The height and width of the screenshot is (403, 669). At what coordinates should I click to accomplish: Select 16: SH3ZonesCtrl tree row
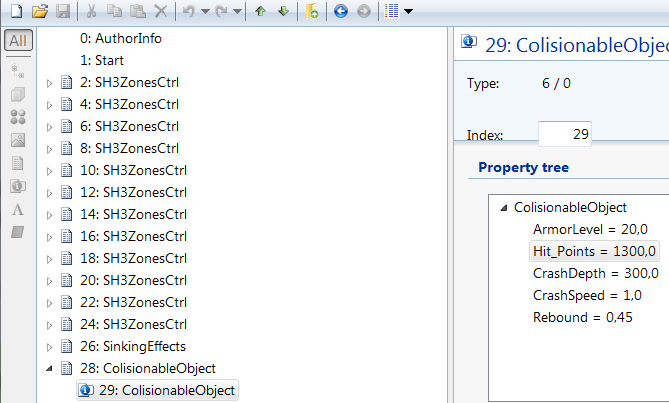[x=134, y=236]
